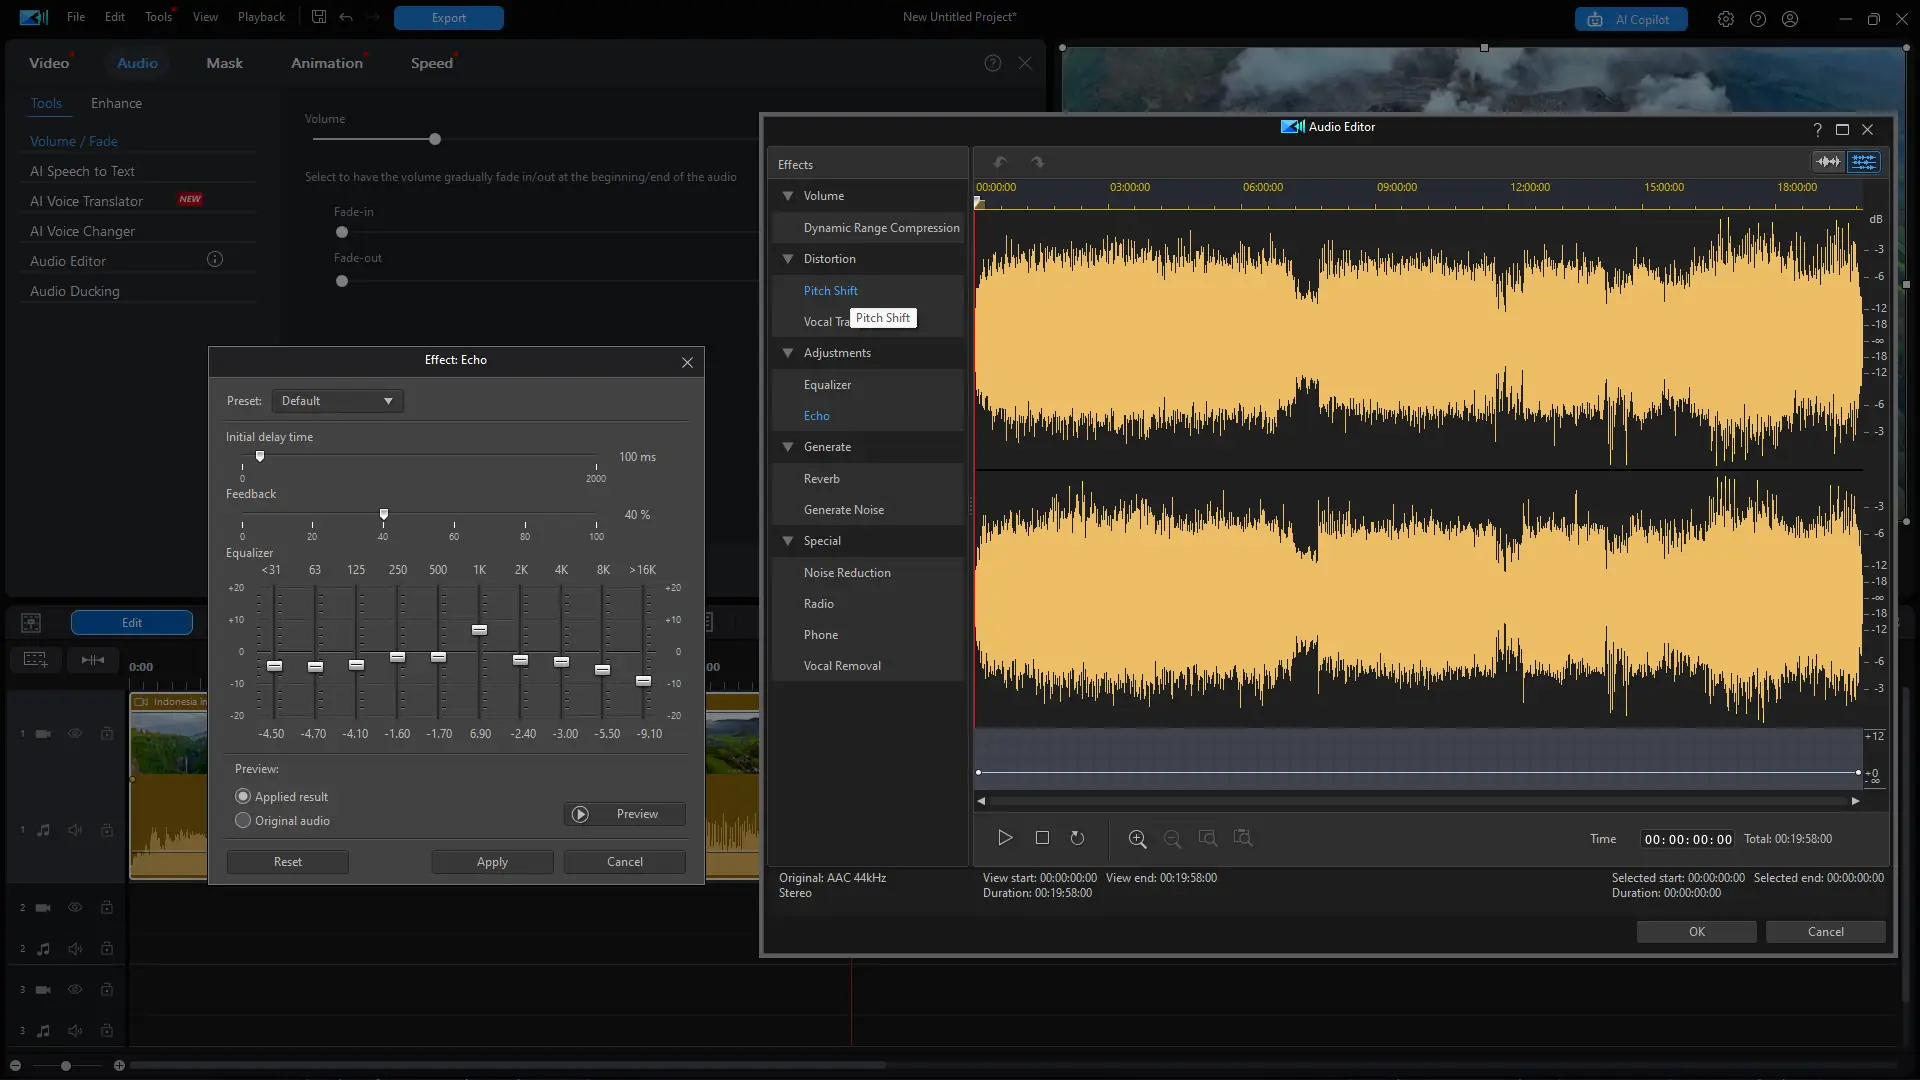Click the Preview button in Echo effect

pos(624,814)
